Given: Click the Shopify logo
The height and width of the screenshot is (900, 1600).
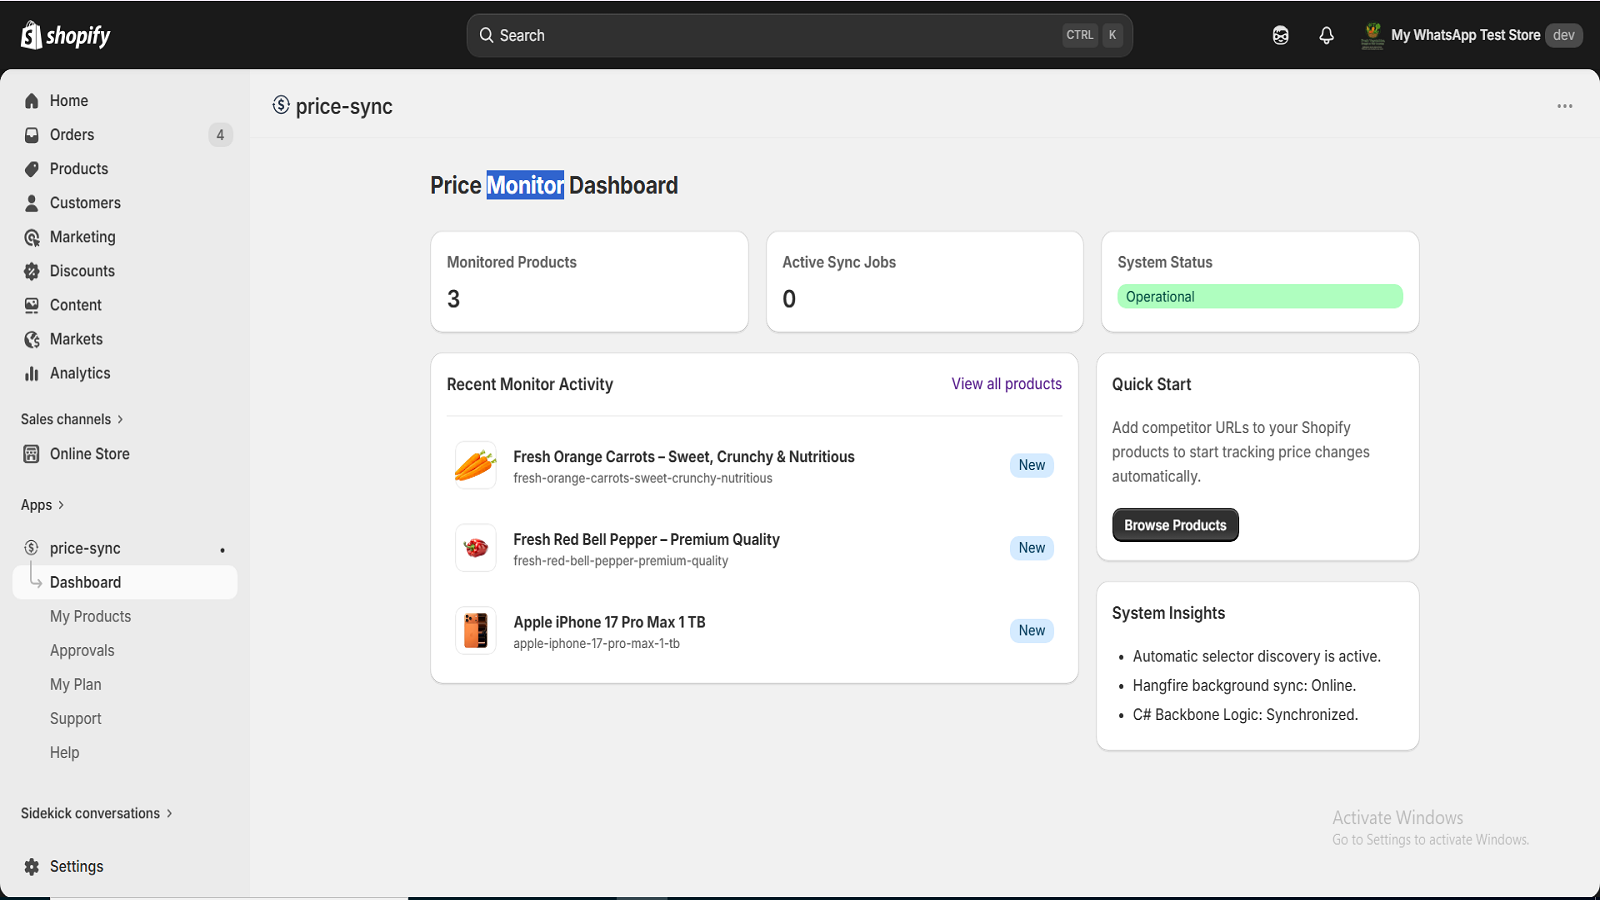Looking at the screenshot, I should [x=65, y=35].
